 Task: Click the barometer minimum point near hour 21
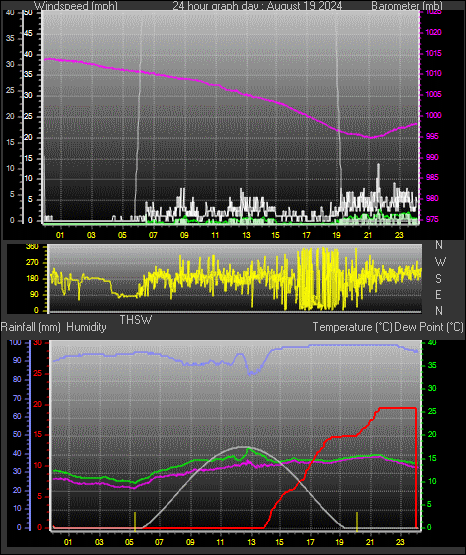tap(371, 137)
